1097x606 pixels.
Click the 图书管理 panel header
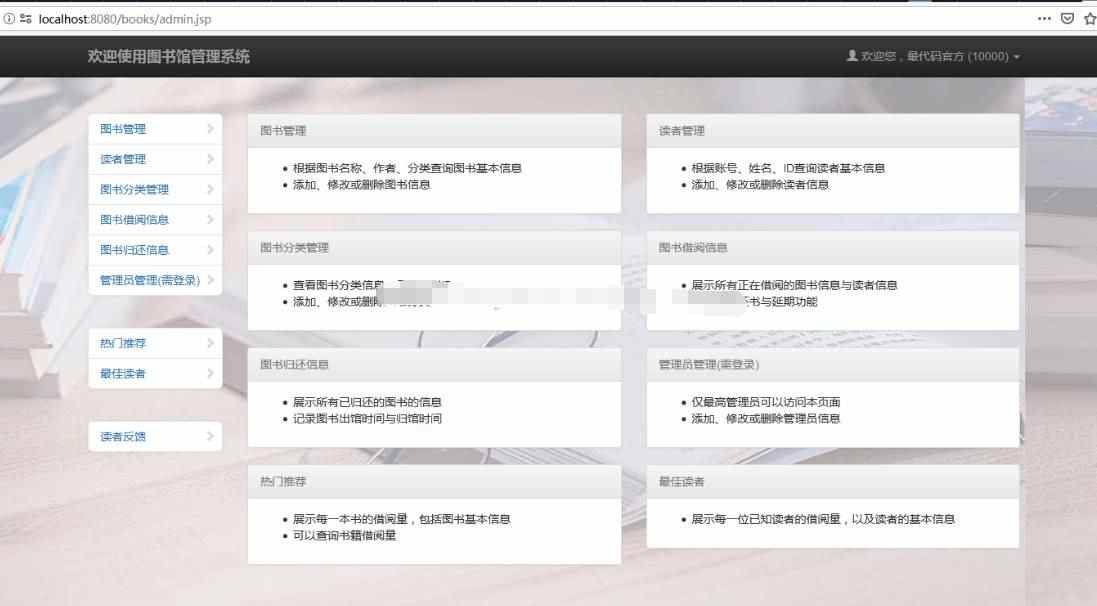tap(434, 131)
